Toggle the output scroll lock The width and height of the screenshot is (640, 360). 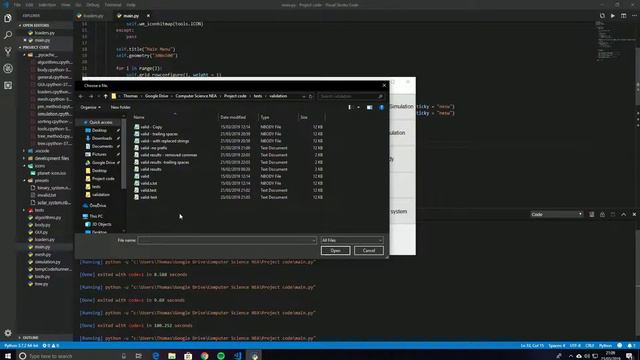click(x=602, y=214)
